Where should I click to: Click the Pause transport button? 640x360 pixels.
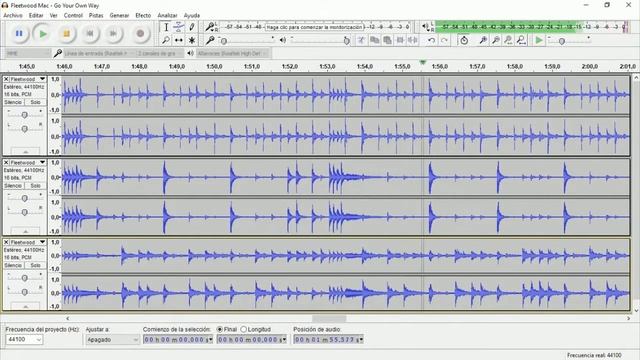coord(19,33)
